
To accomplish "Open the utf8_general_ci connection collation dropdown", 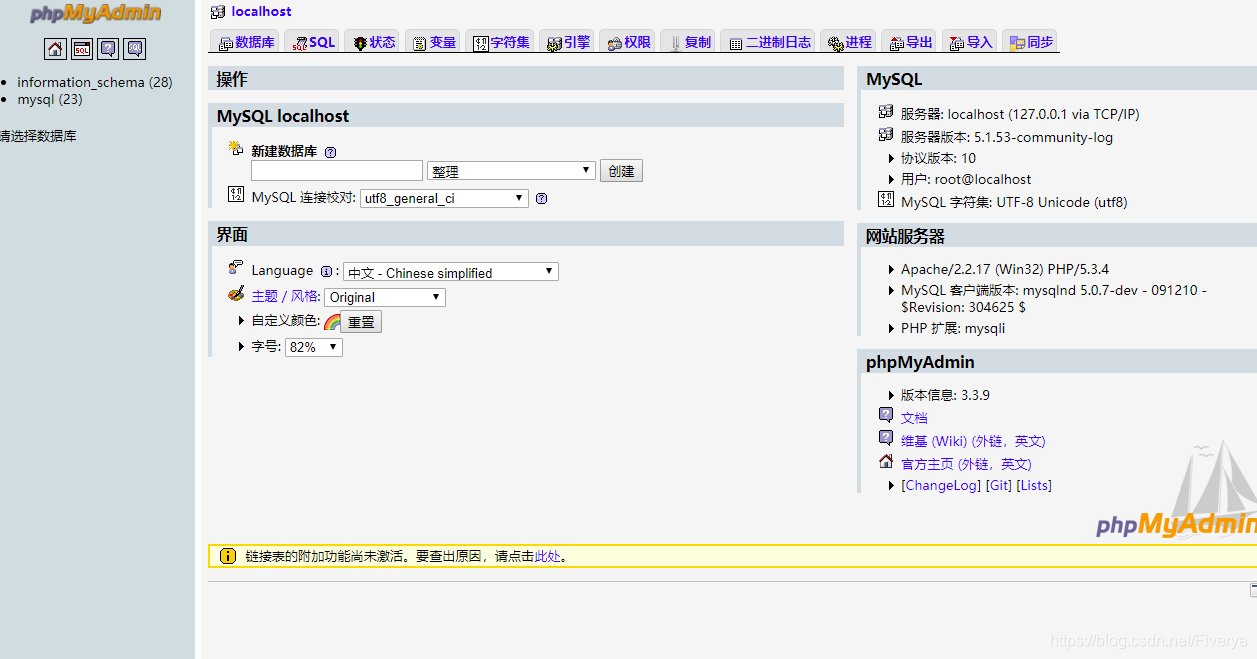I will [444, 198].
